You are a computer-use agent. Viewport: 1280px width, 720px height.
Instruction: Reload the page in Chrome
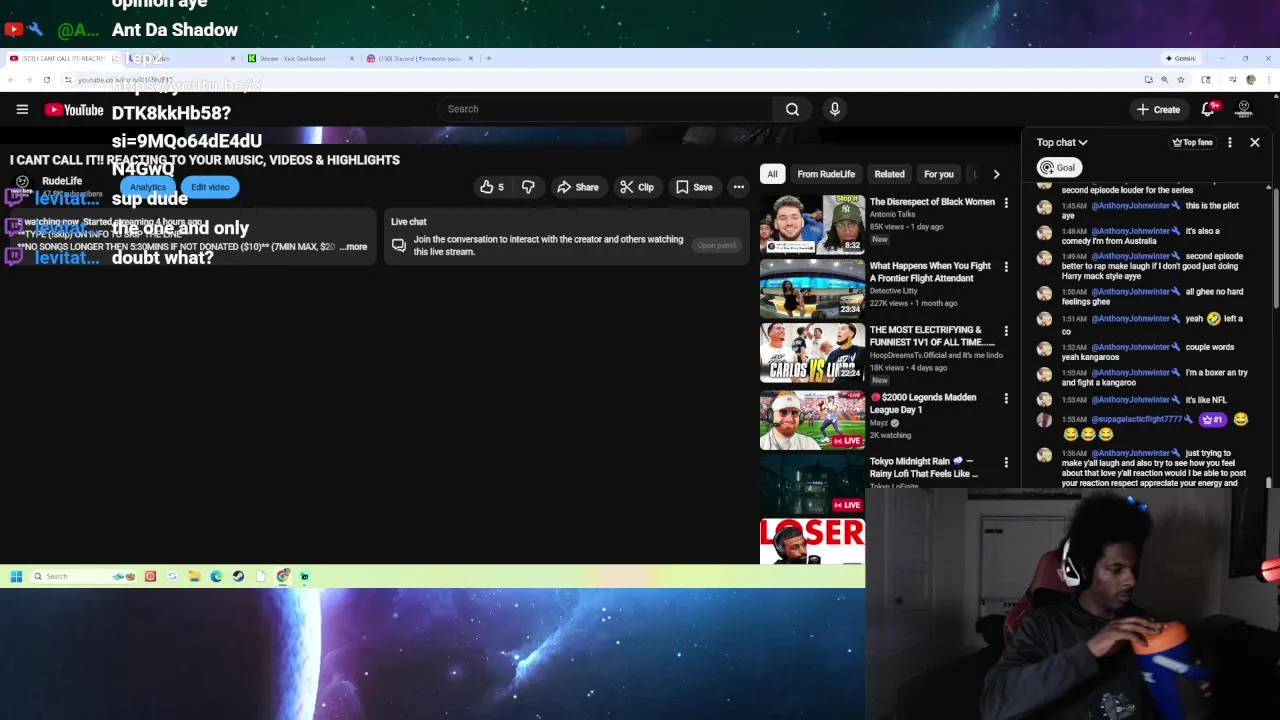tap(46, 80)
